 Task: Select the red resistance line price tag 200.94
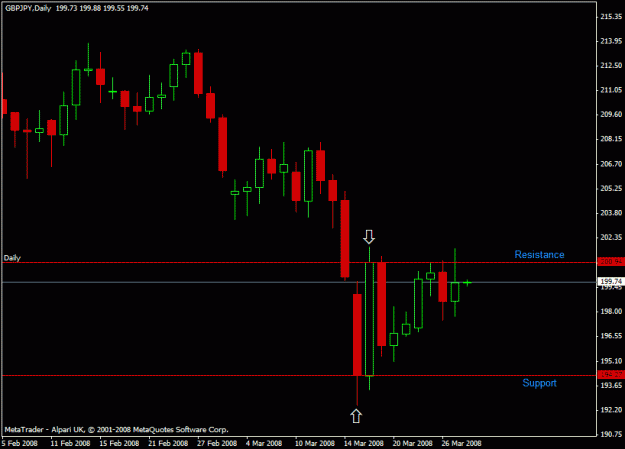[611, 262]
